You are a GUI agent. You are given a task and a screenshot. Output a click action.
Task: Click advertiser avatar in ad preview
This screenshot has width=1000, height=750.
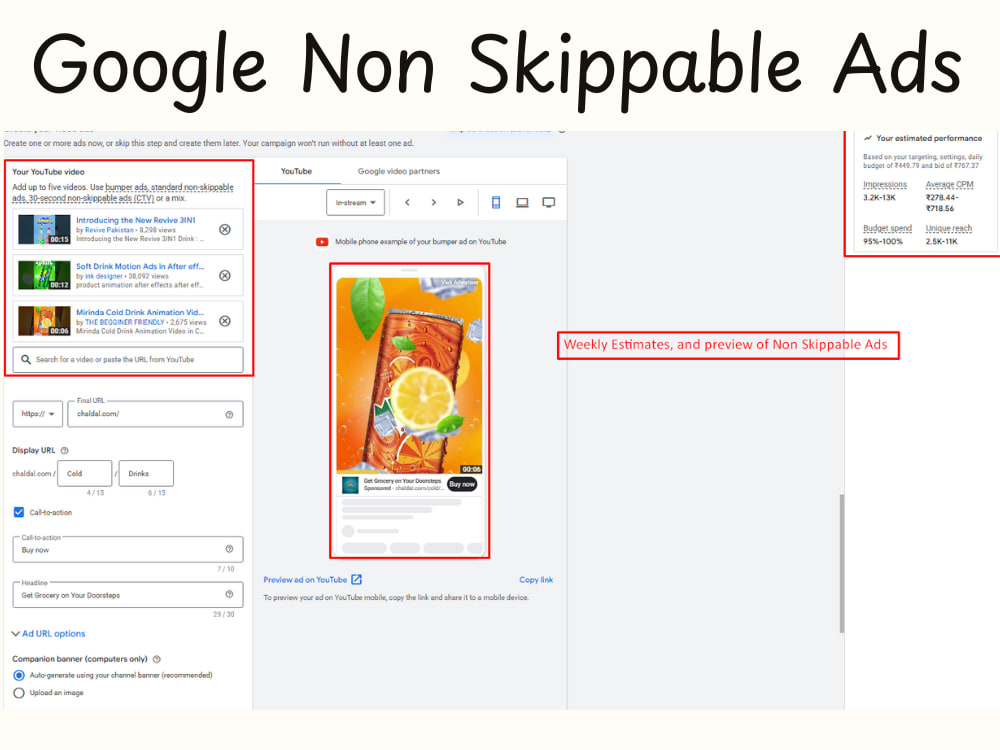[x=350, y=485]
